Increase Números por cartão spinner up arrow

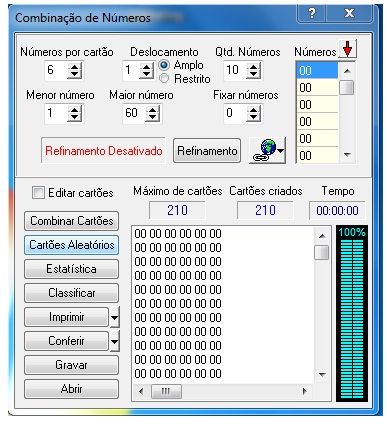pos(74,66)
